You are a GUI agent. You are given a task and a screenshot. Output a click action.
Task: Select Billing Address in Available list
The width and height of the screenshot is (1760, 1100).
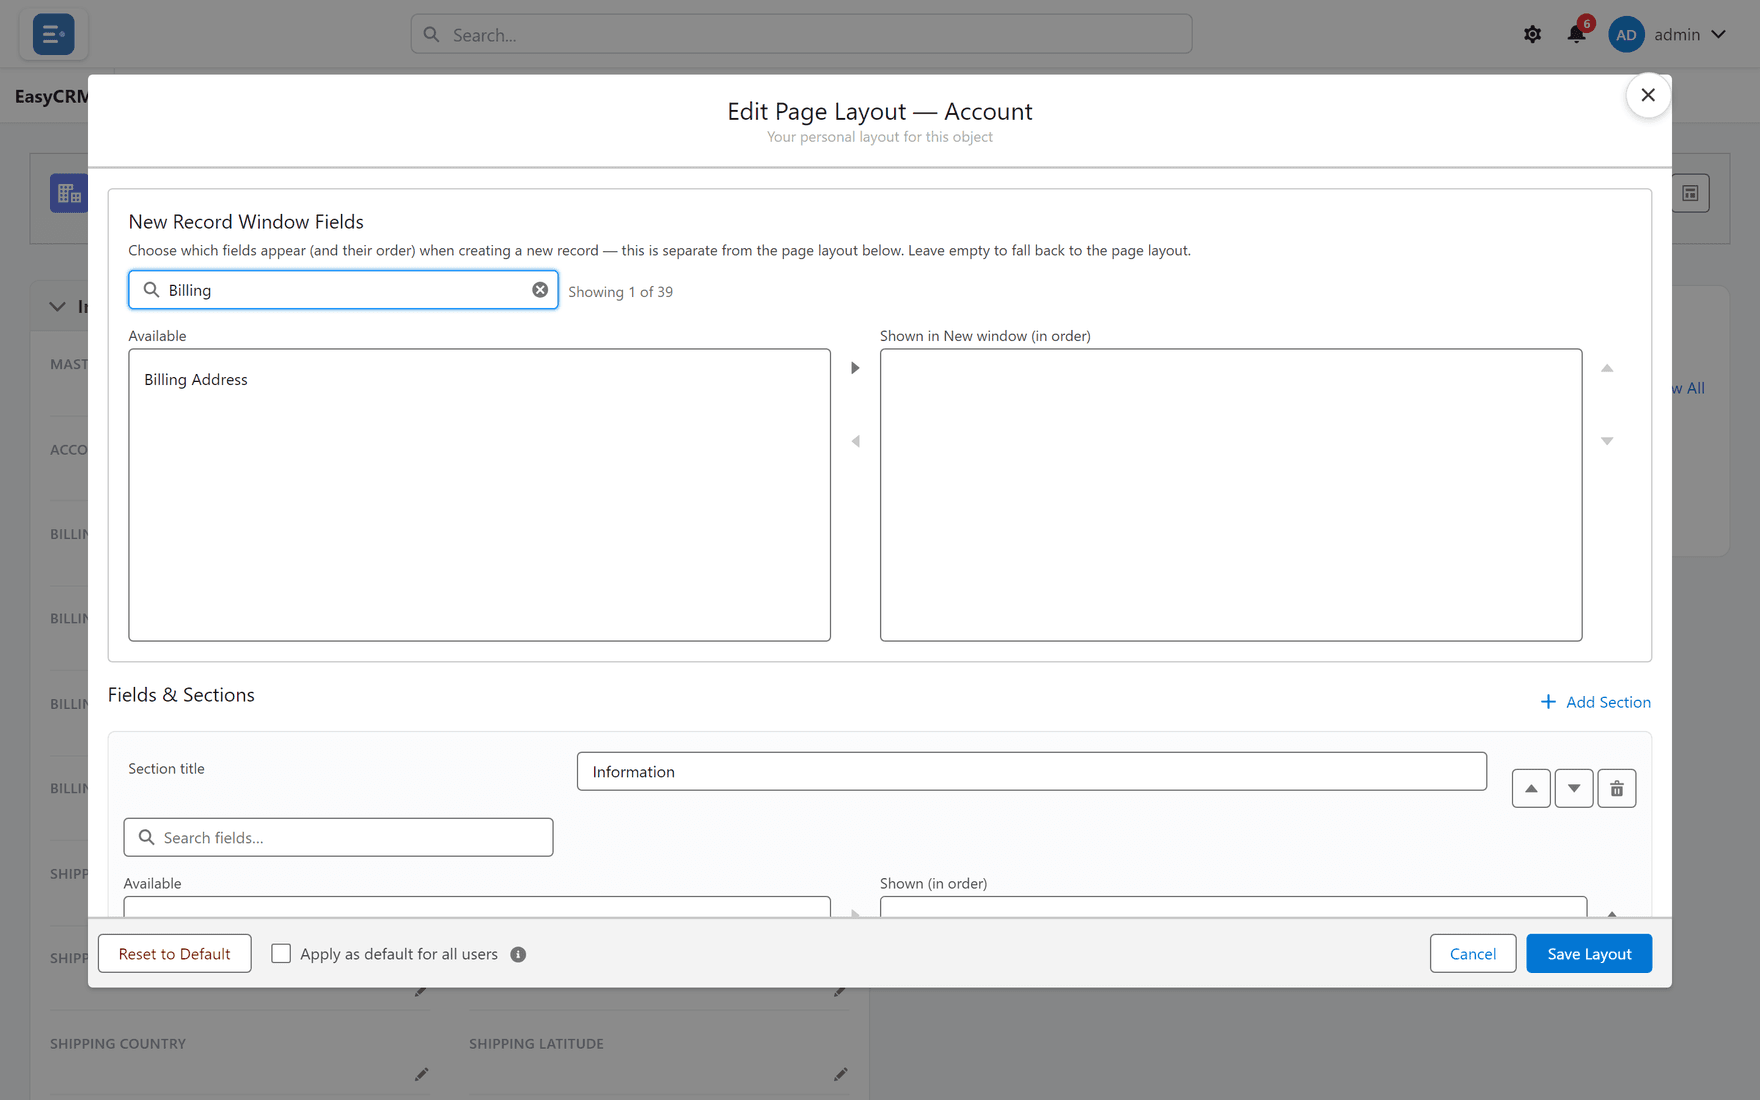[x=196, y=380]
